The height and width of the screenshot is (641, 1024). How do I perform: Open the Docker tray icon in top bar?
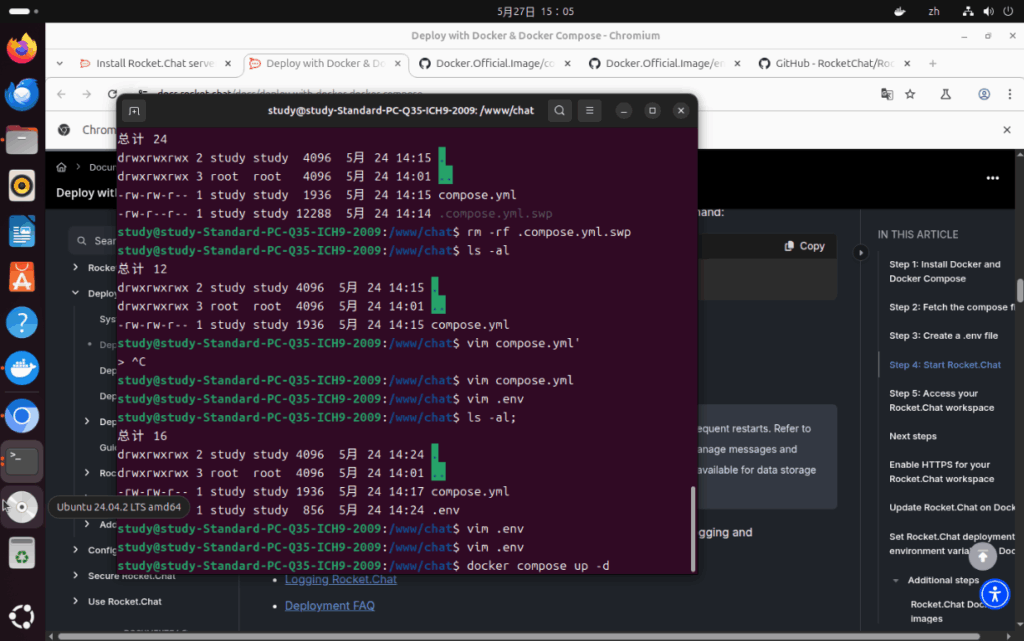point(899,12)
